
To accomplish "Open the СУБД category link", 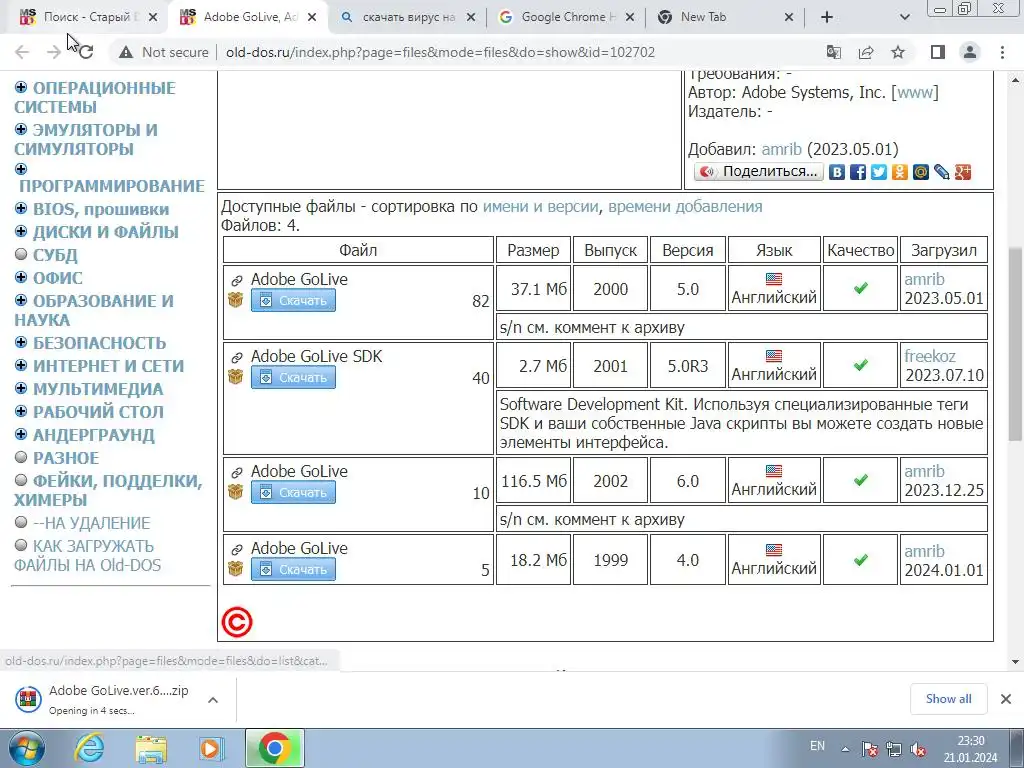I will click(55, 255).
